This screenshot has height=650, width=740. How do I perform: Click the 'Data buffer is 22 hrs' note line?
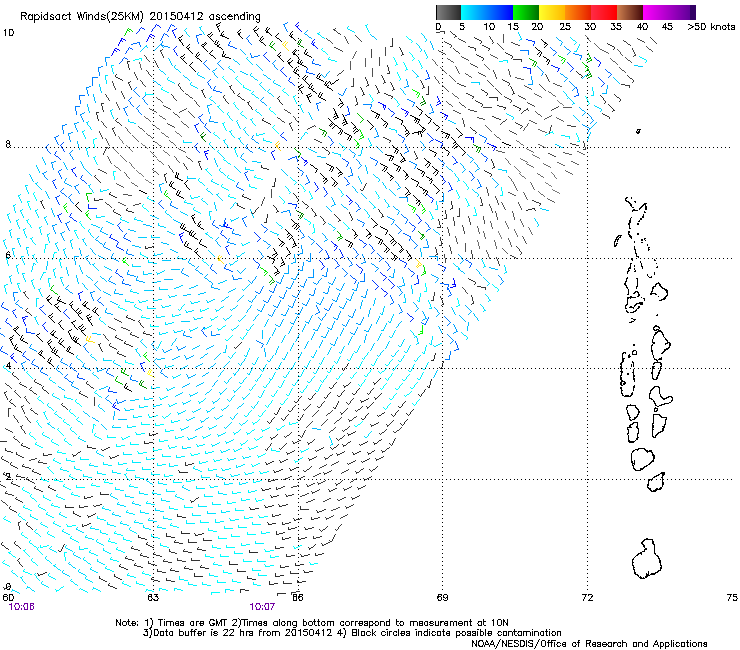pos(352,633)
